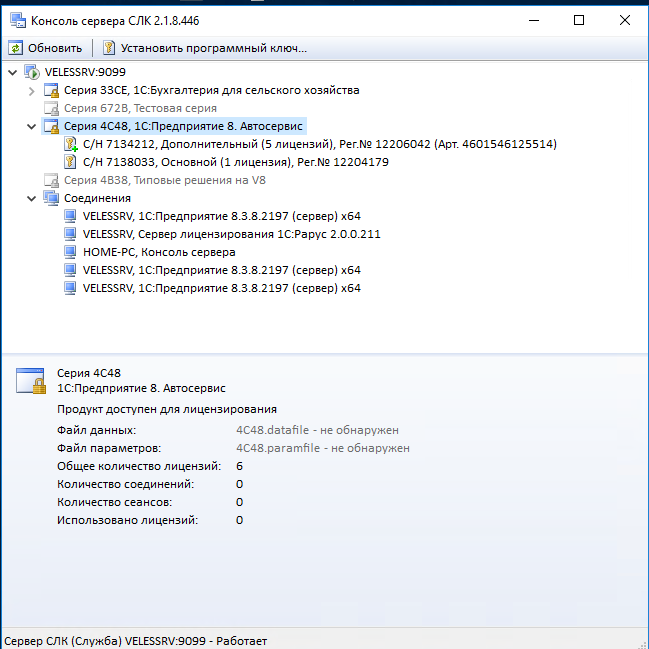Click monitor icon of last 1С:Предприятие 8.3.8.2197 connection

coord(70,288)
